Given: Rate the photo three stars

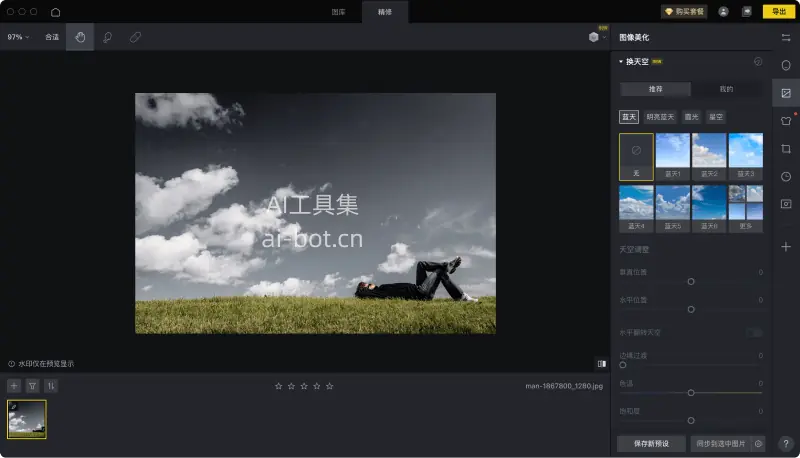Looking at the screenshot, I should (x=304, y=386).
